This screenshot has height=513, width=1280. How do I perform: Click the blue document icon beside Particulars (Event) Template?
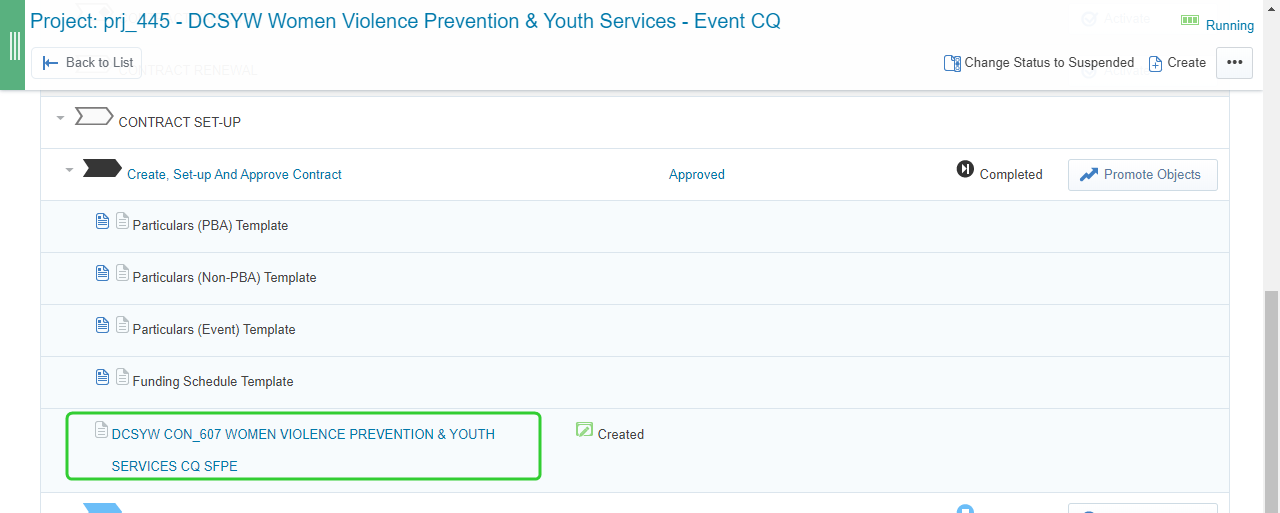click(102, 325)
